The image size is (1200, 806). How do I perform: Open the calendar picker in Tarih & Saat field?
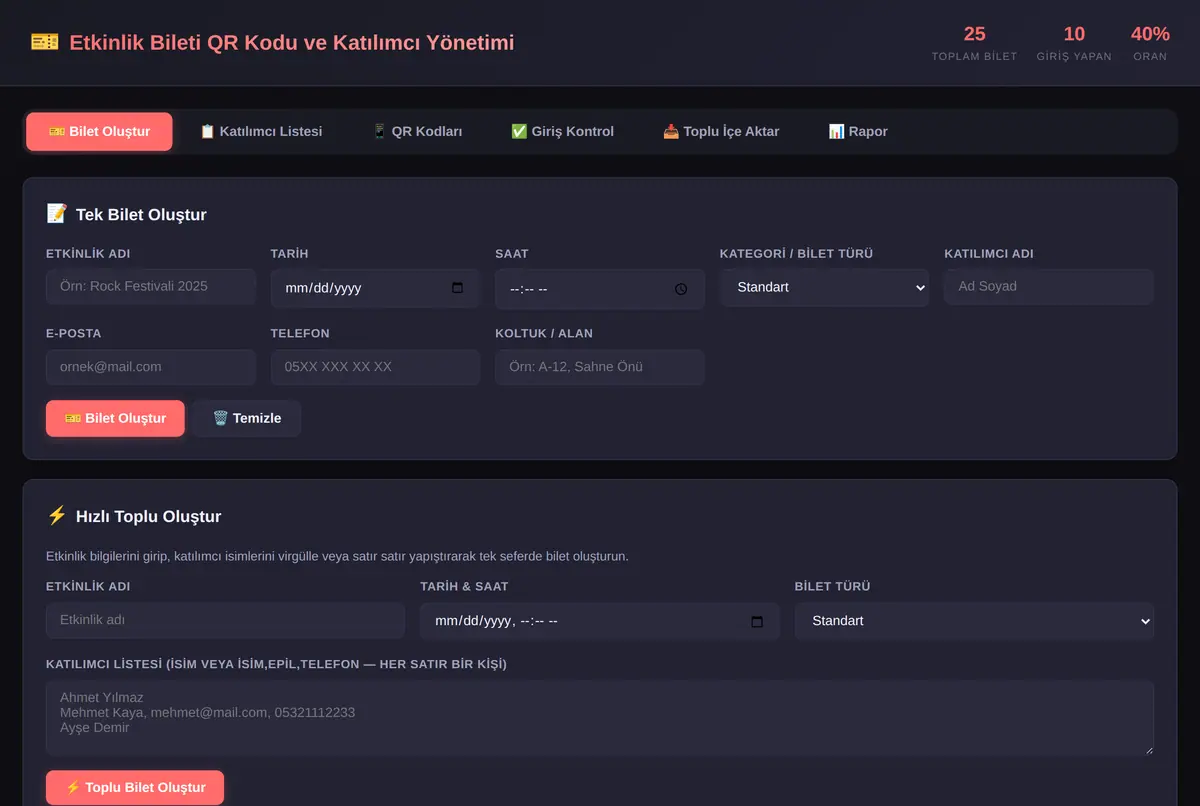pyautogui.click(x=757, y=621)
